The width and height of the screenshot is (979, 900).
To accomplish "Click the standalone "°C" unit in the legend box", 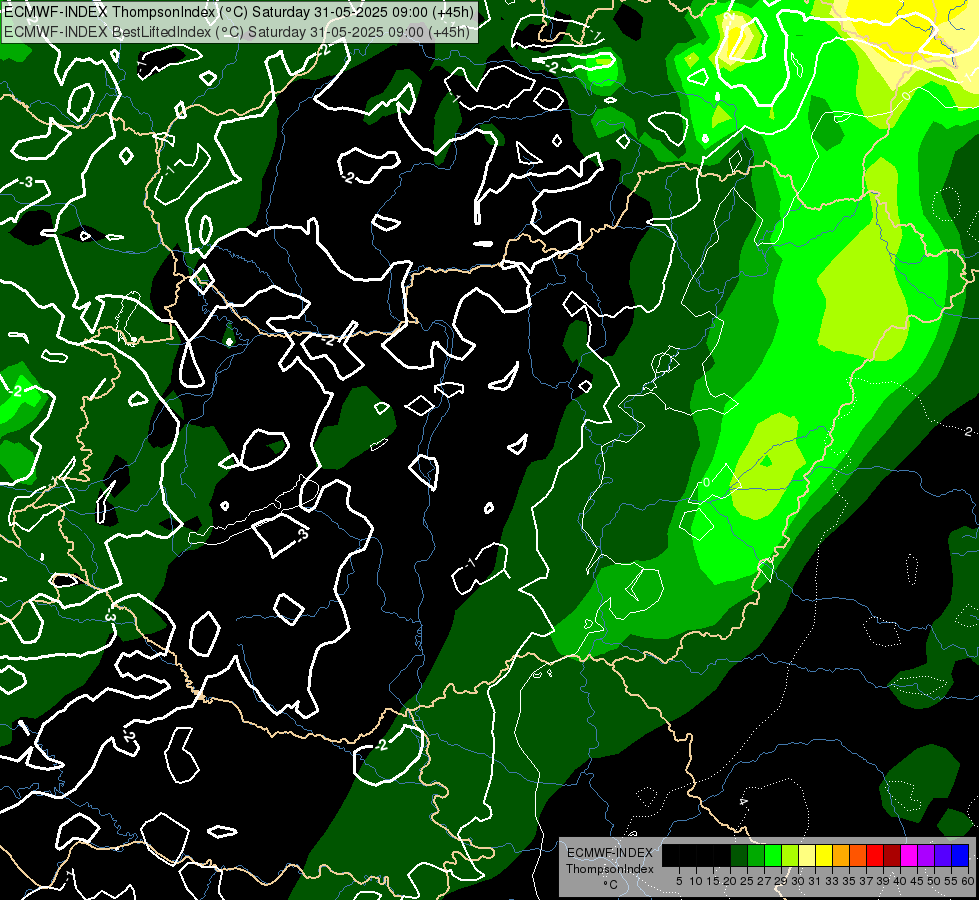I will click(611, 884).
